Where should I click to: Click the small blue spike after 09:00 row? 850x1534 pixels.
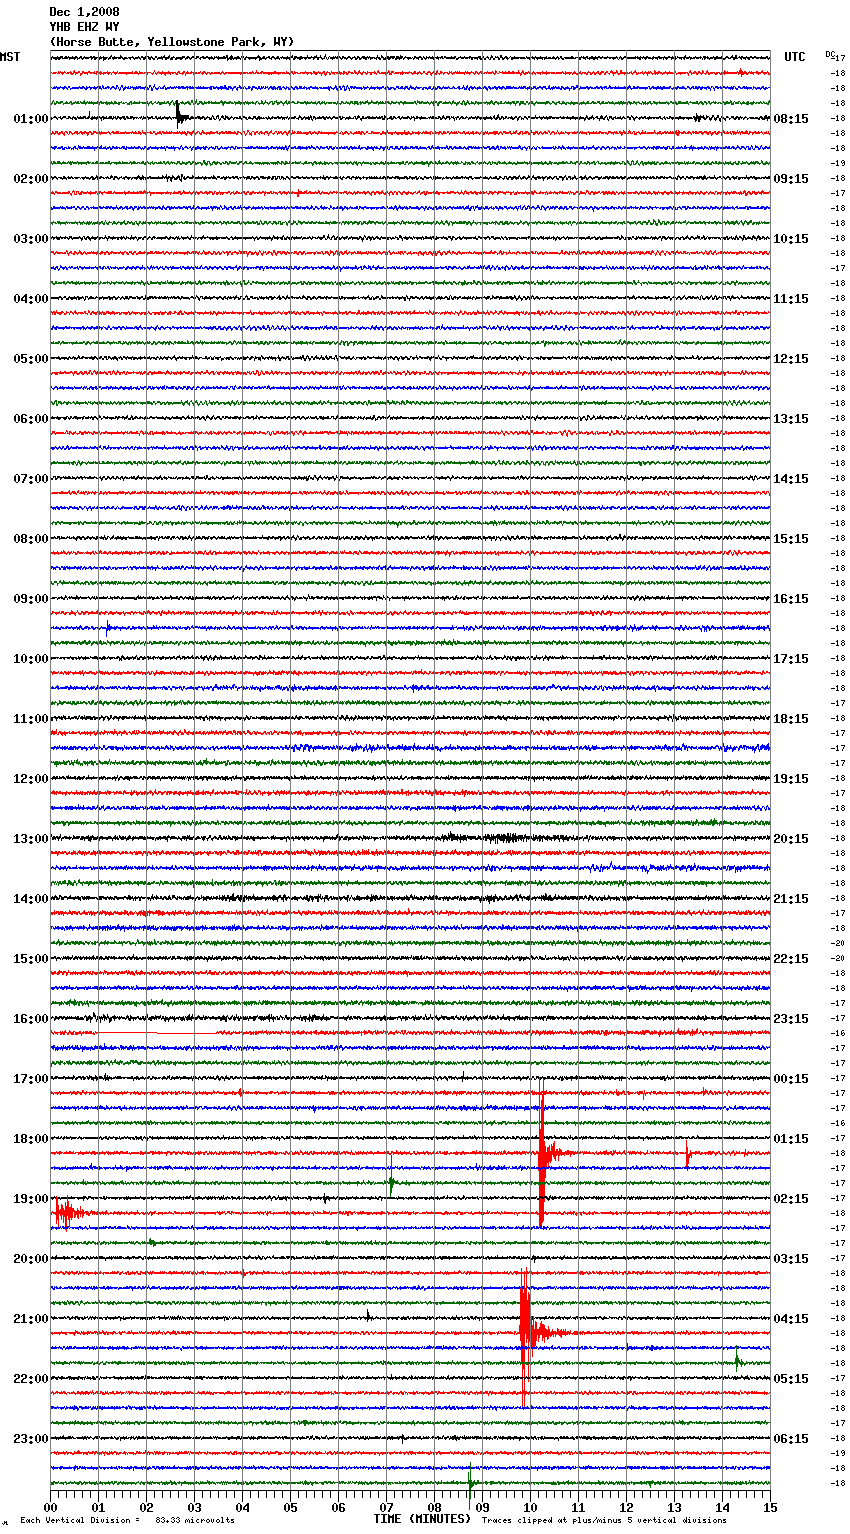pyautogui.click(x=107, y=628)
